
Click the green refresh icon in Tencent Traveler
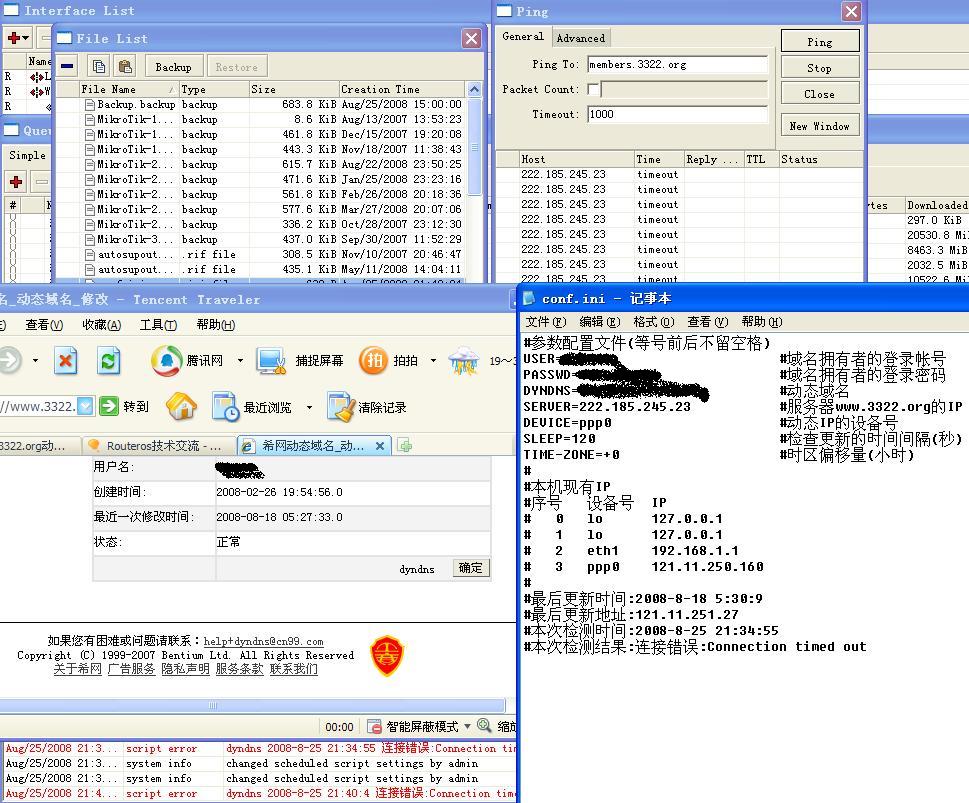(x=108, y=360)
